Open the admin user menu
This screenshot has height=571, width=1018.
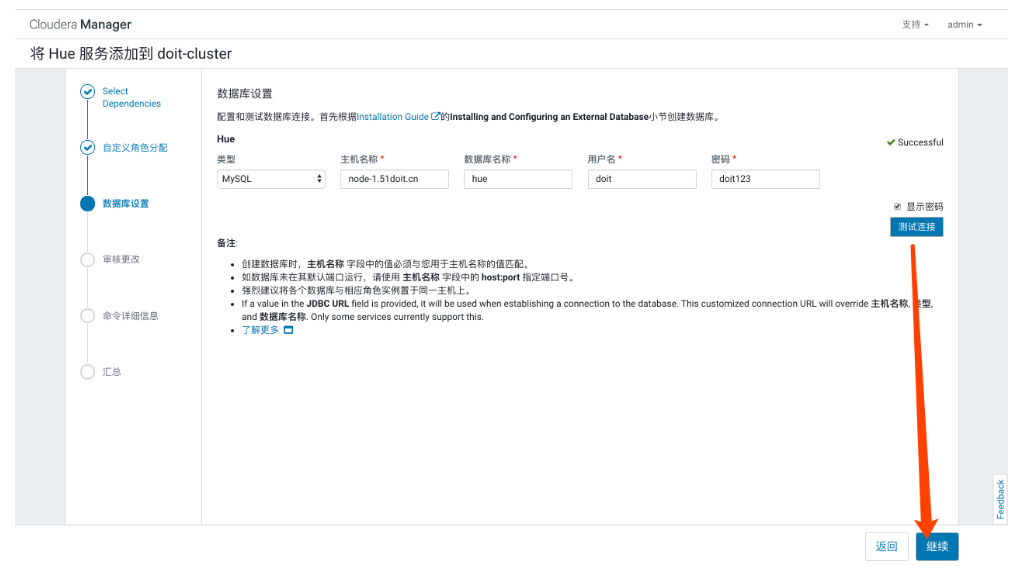click(964, 25)
